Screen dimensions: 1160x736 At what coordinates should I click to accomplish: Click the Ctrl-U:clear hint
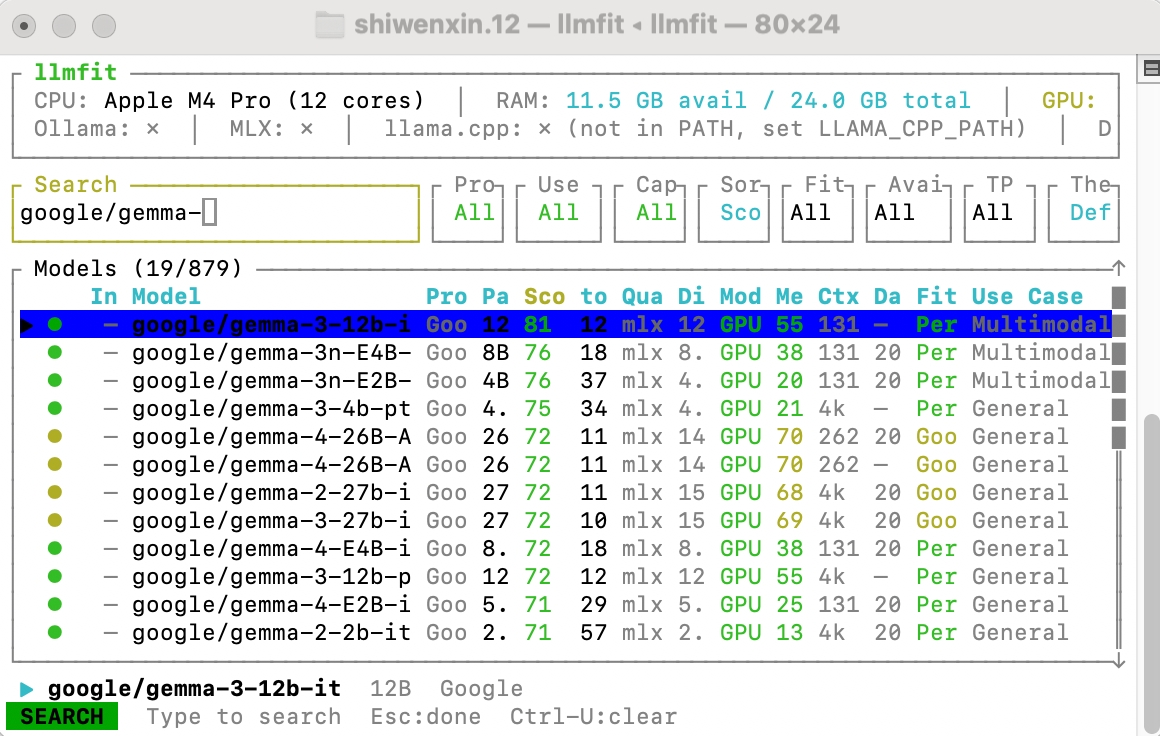point(593,717)
